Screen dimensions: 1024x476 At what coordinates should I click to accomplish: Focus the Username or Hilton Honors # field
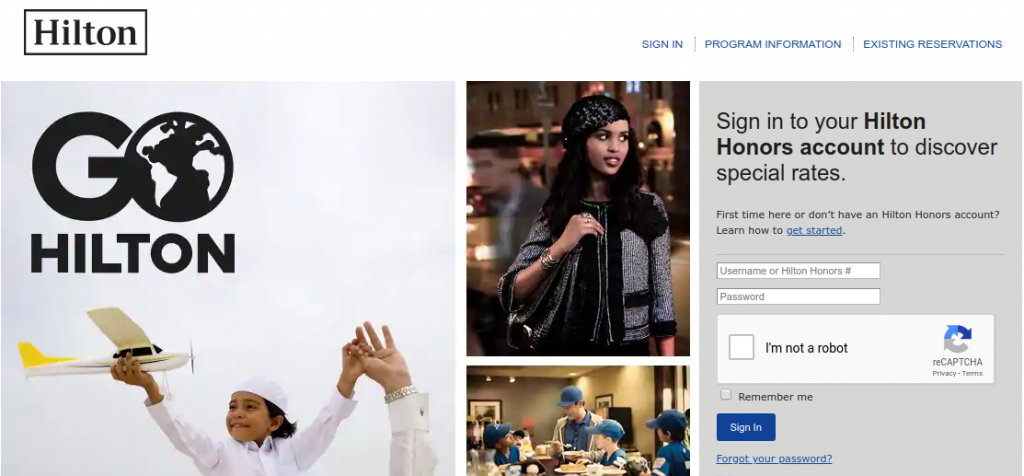[x=798, y=270]
